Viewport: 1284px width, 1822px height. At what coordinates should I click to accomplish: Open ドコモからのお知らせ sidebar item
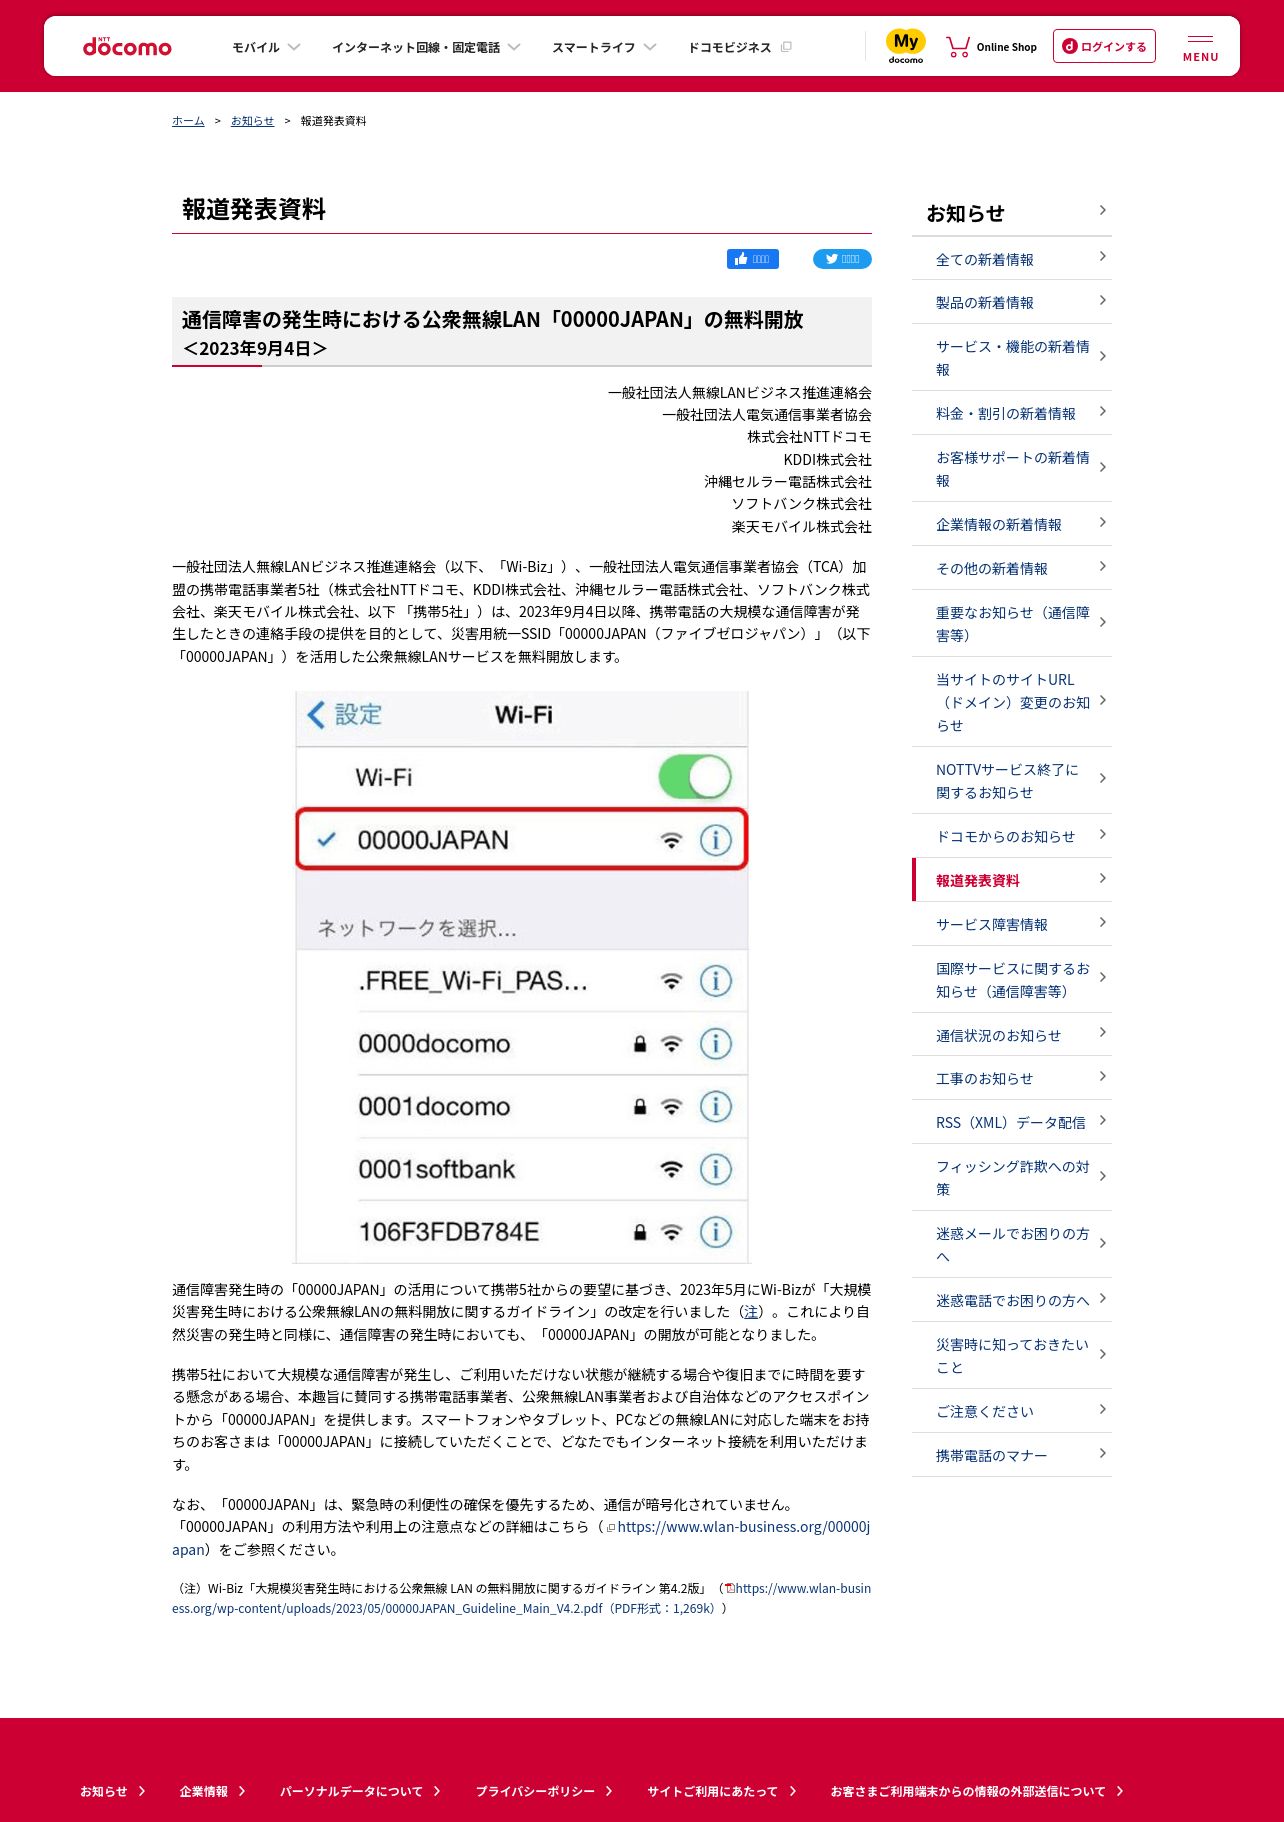[x=1012, y=836]
